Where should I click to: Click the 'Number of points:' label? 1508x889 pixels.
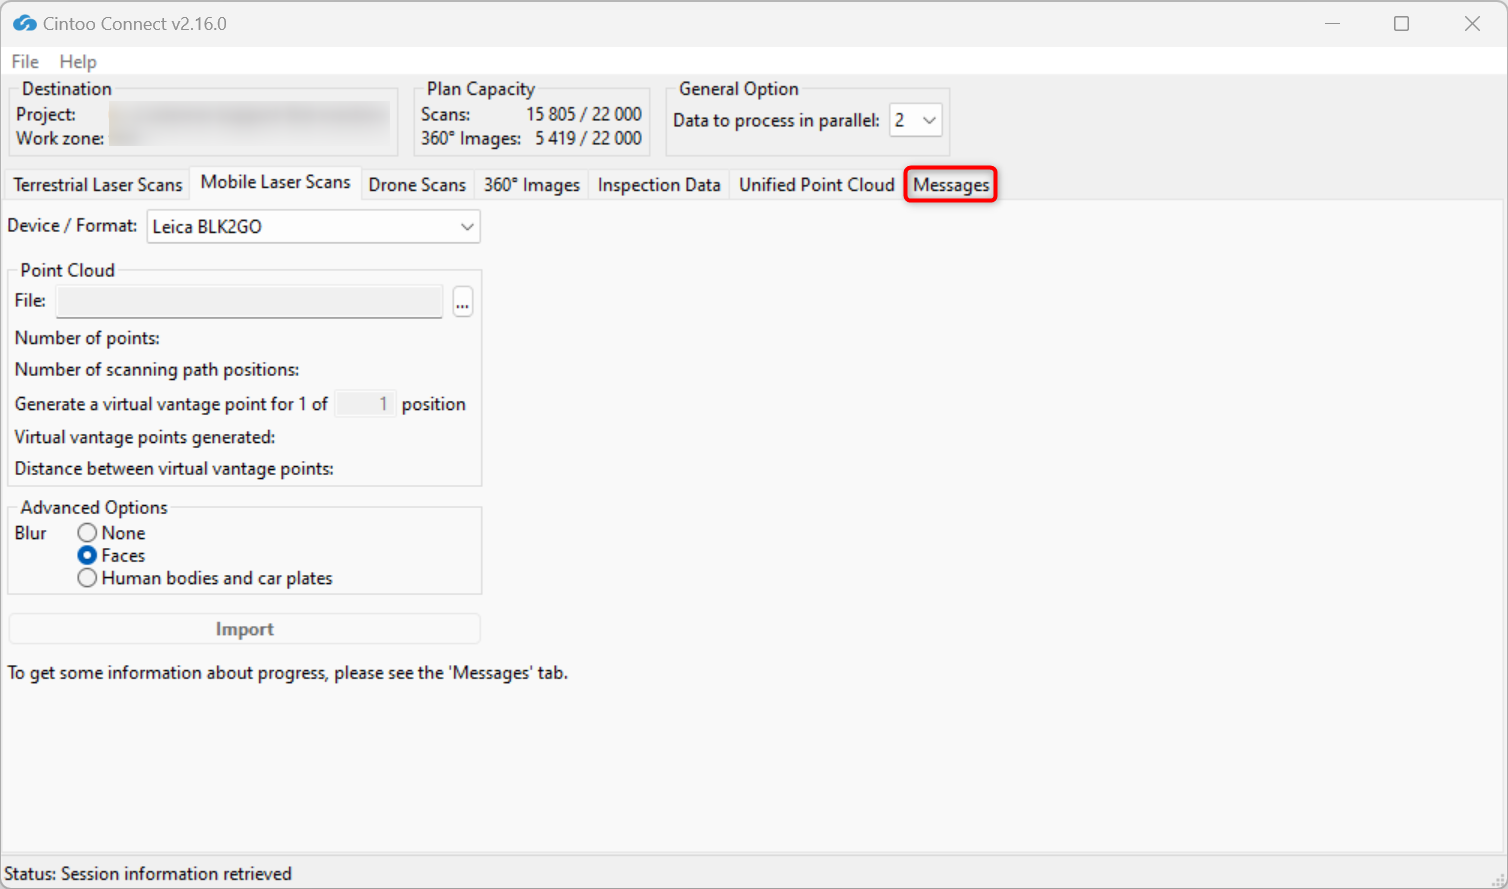87,338
